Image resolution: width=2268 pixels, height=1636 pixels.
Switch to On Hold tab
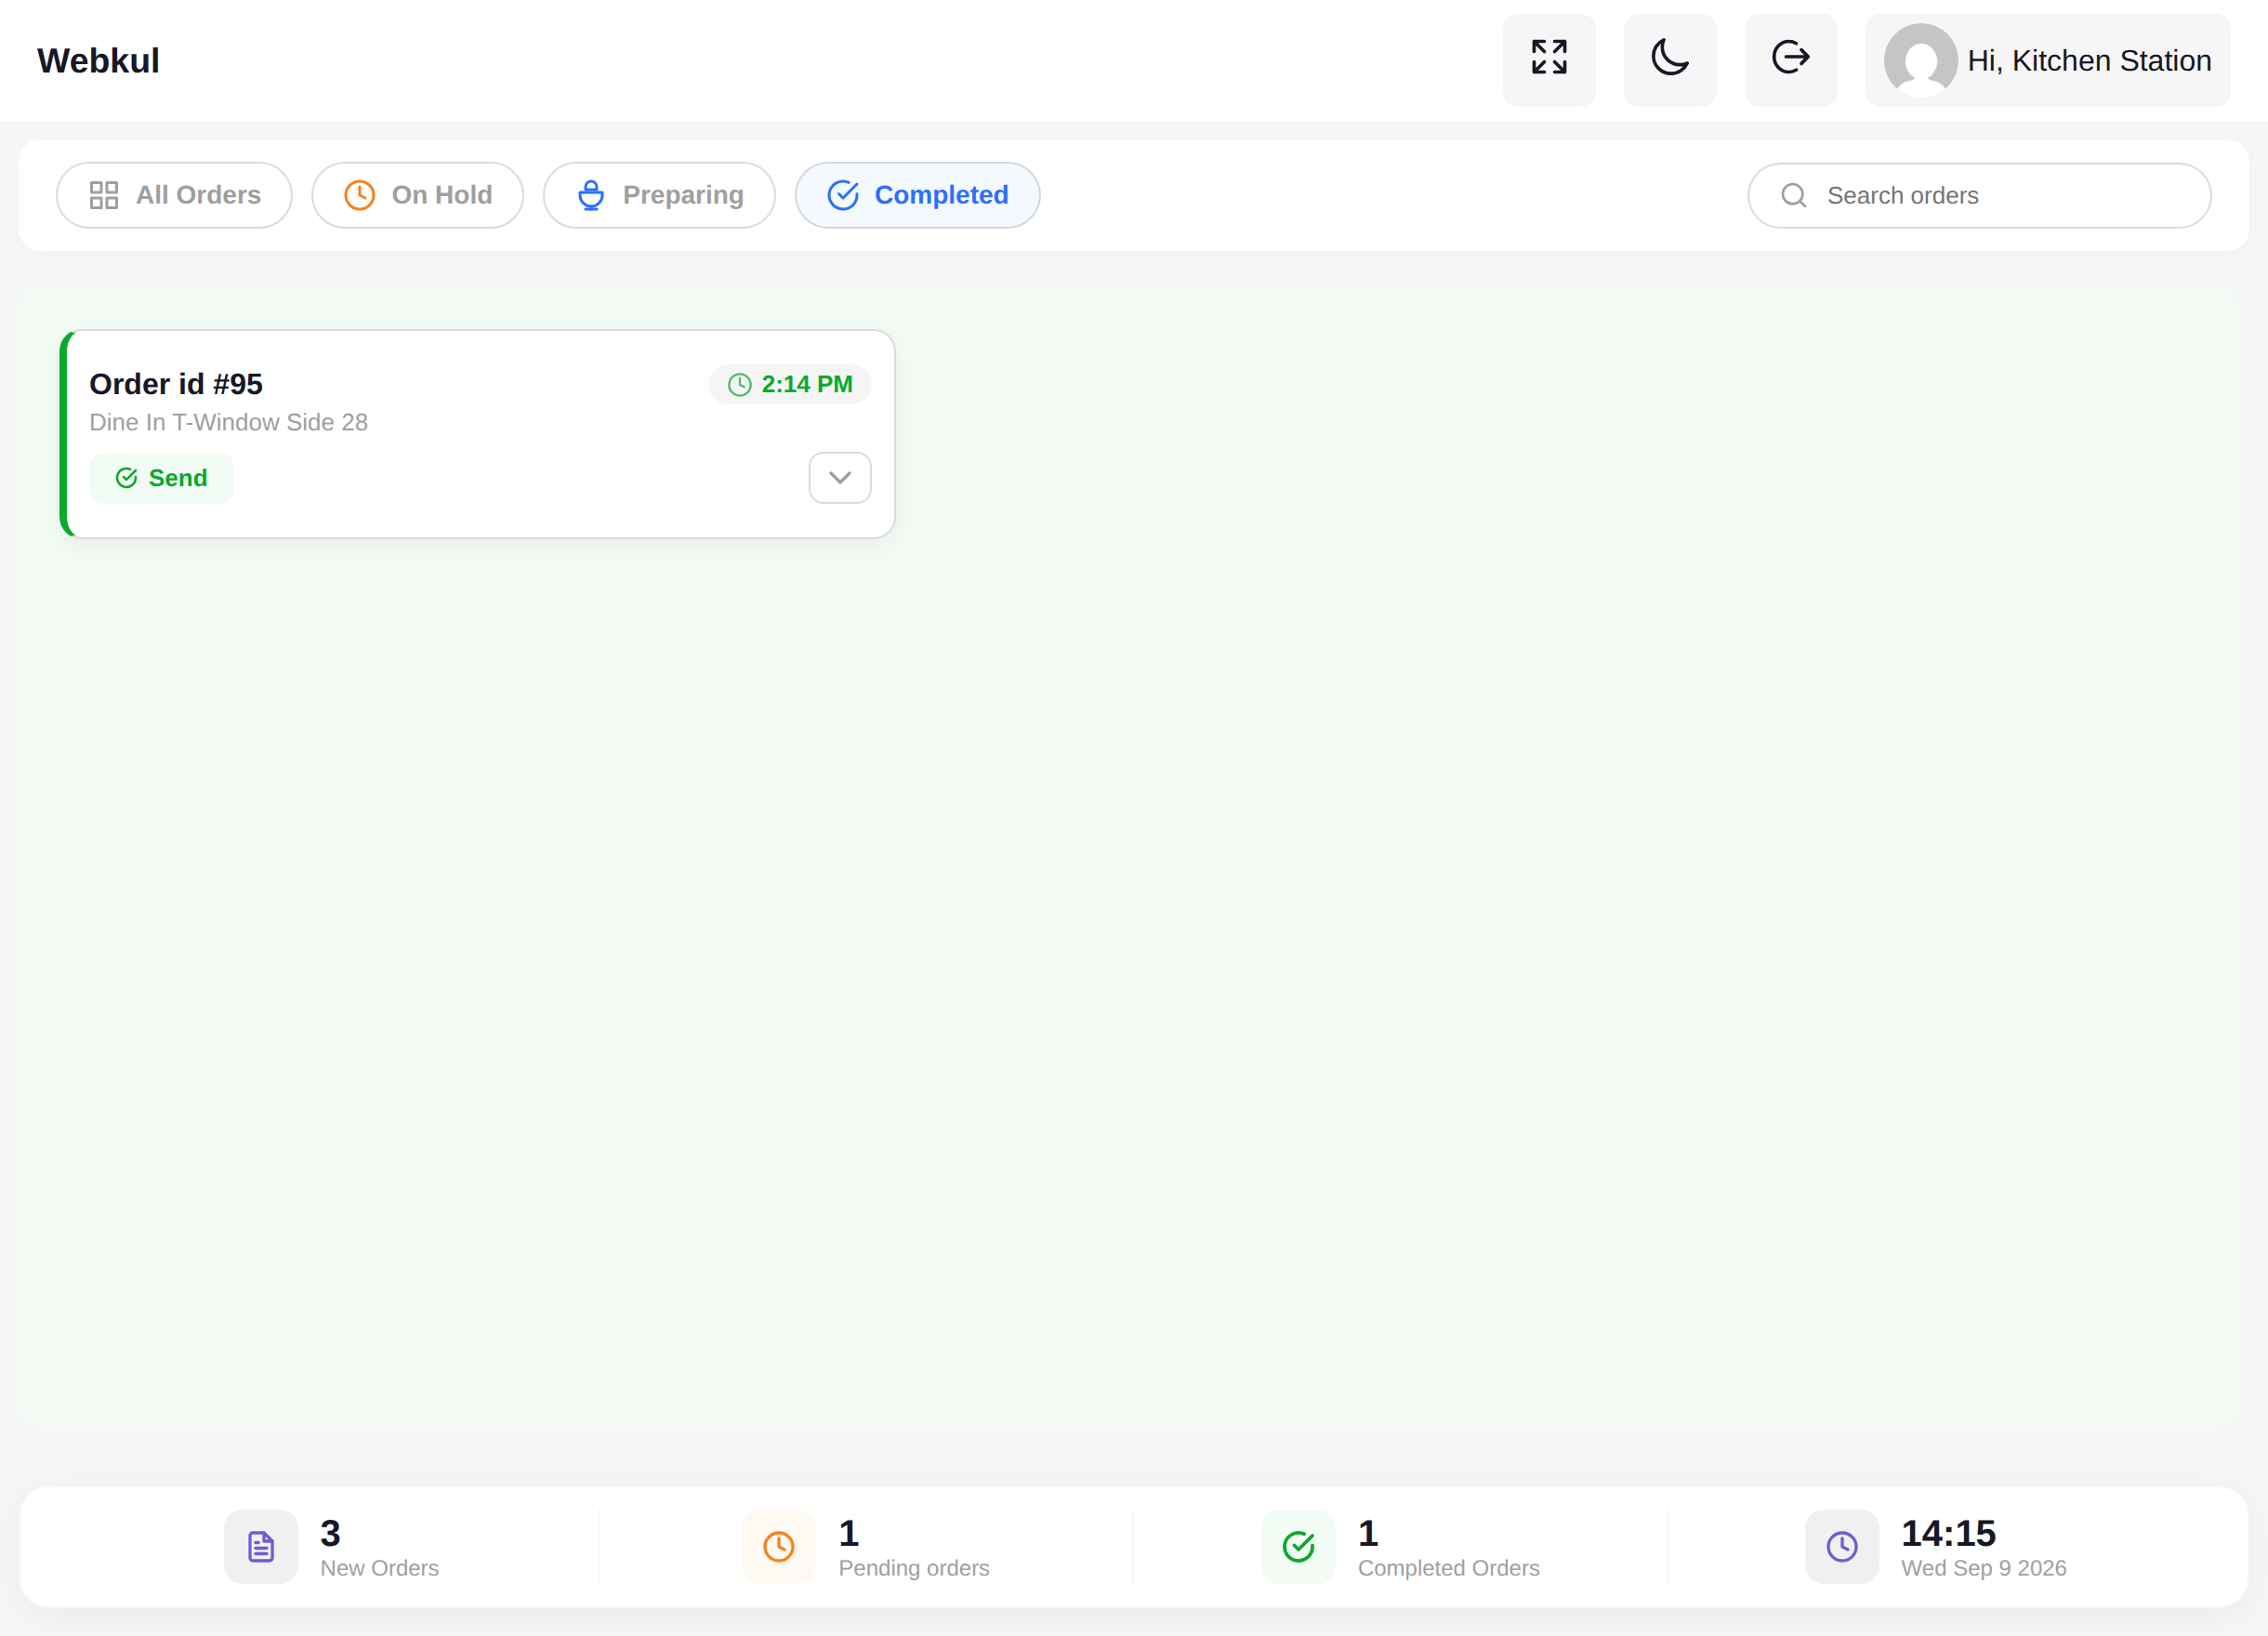tap(418, 195)
